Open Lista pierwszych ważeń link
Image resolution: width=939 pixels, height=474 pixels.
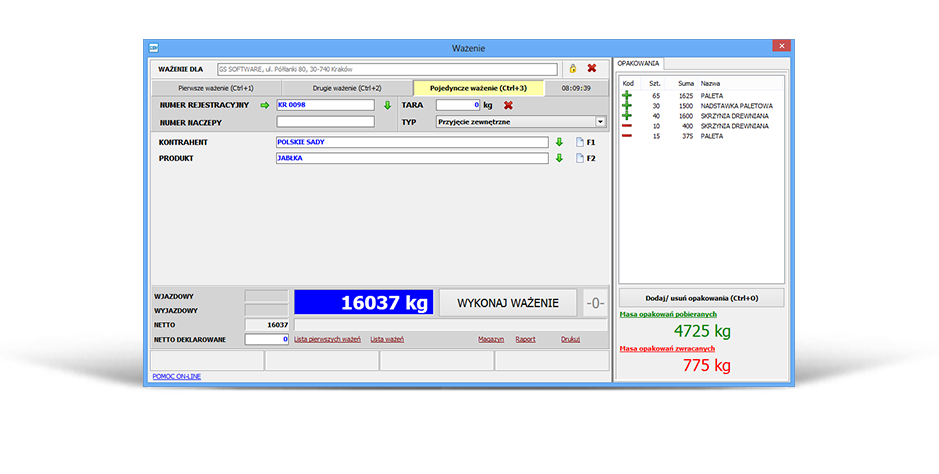point(327,340)
